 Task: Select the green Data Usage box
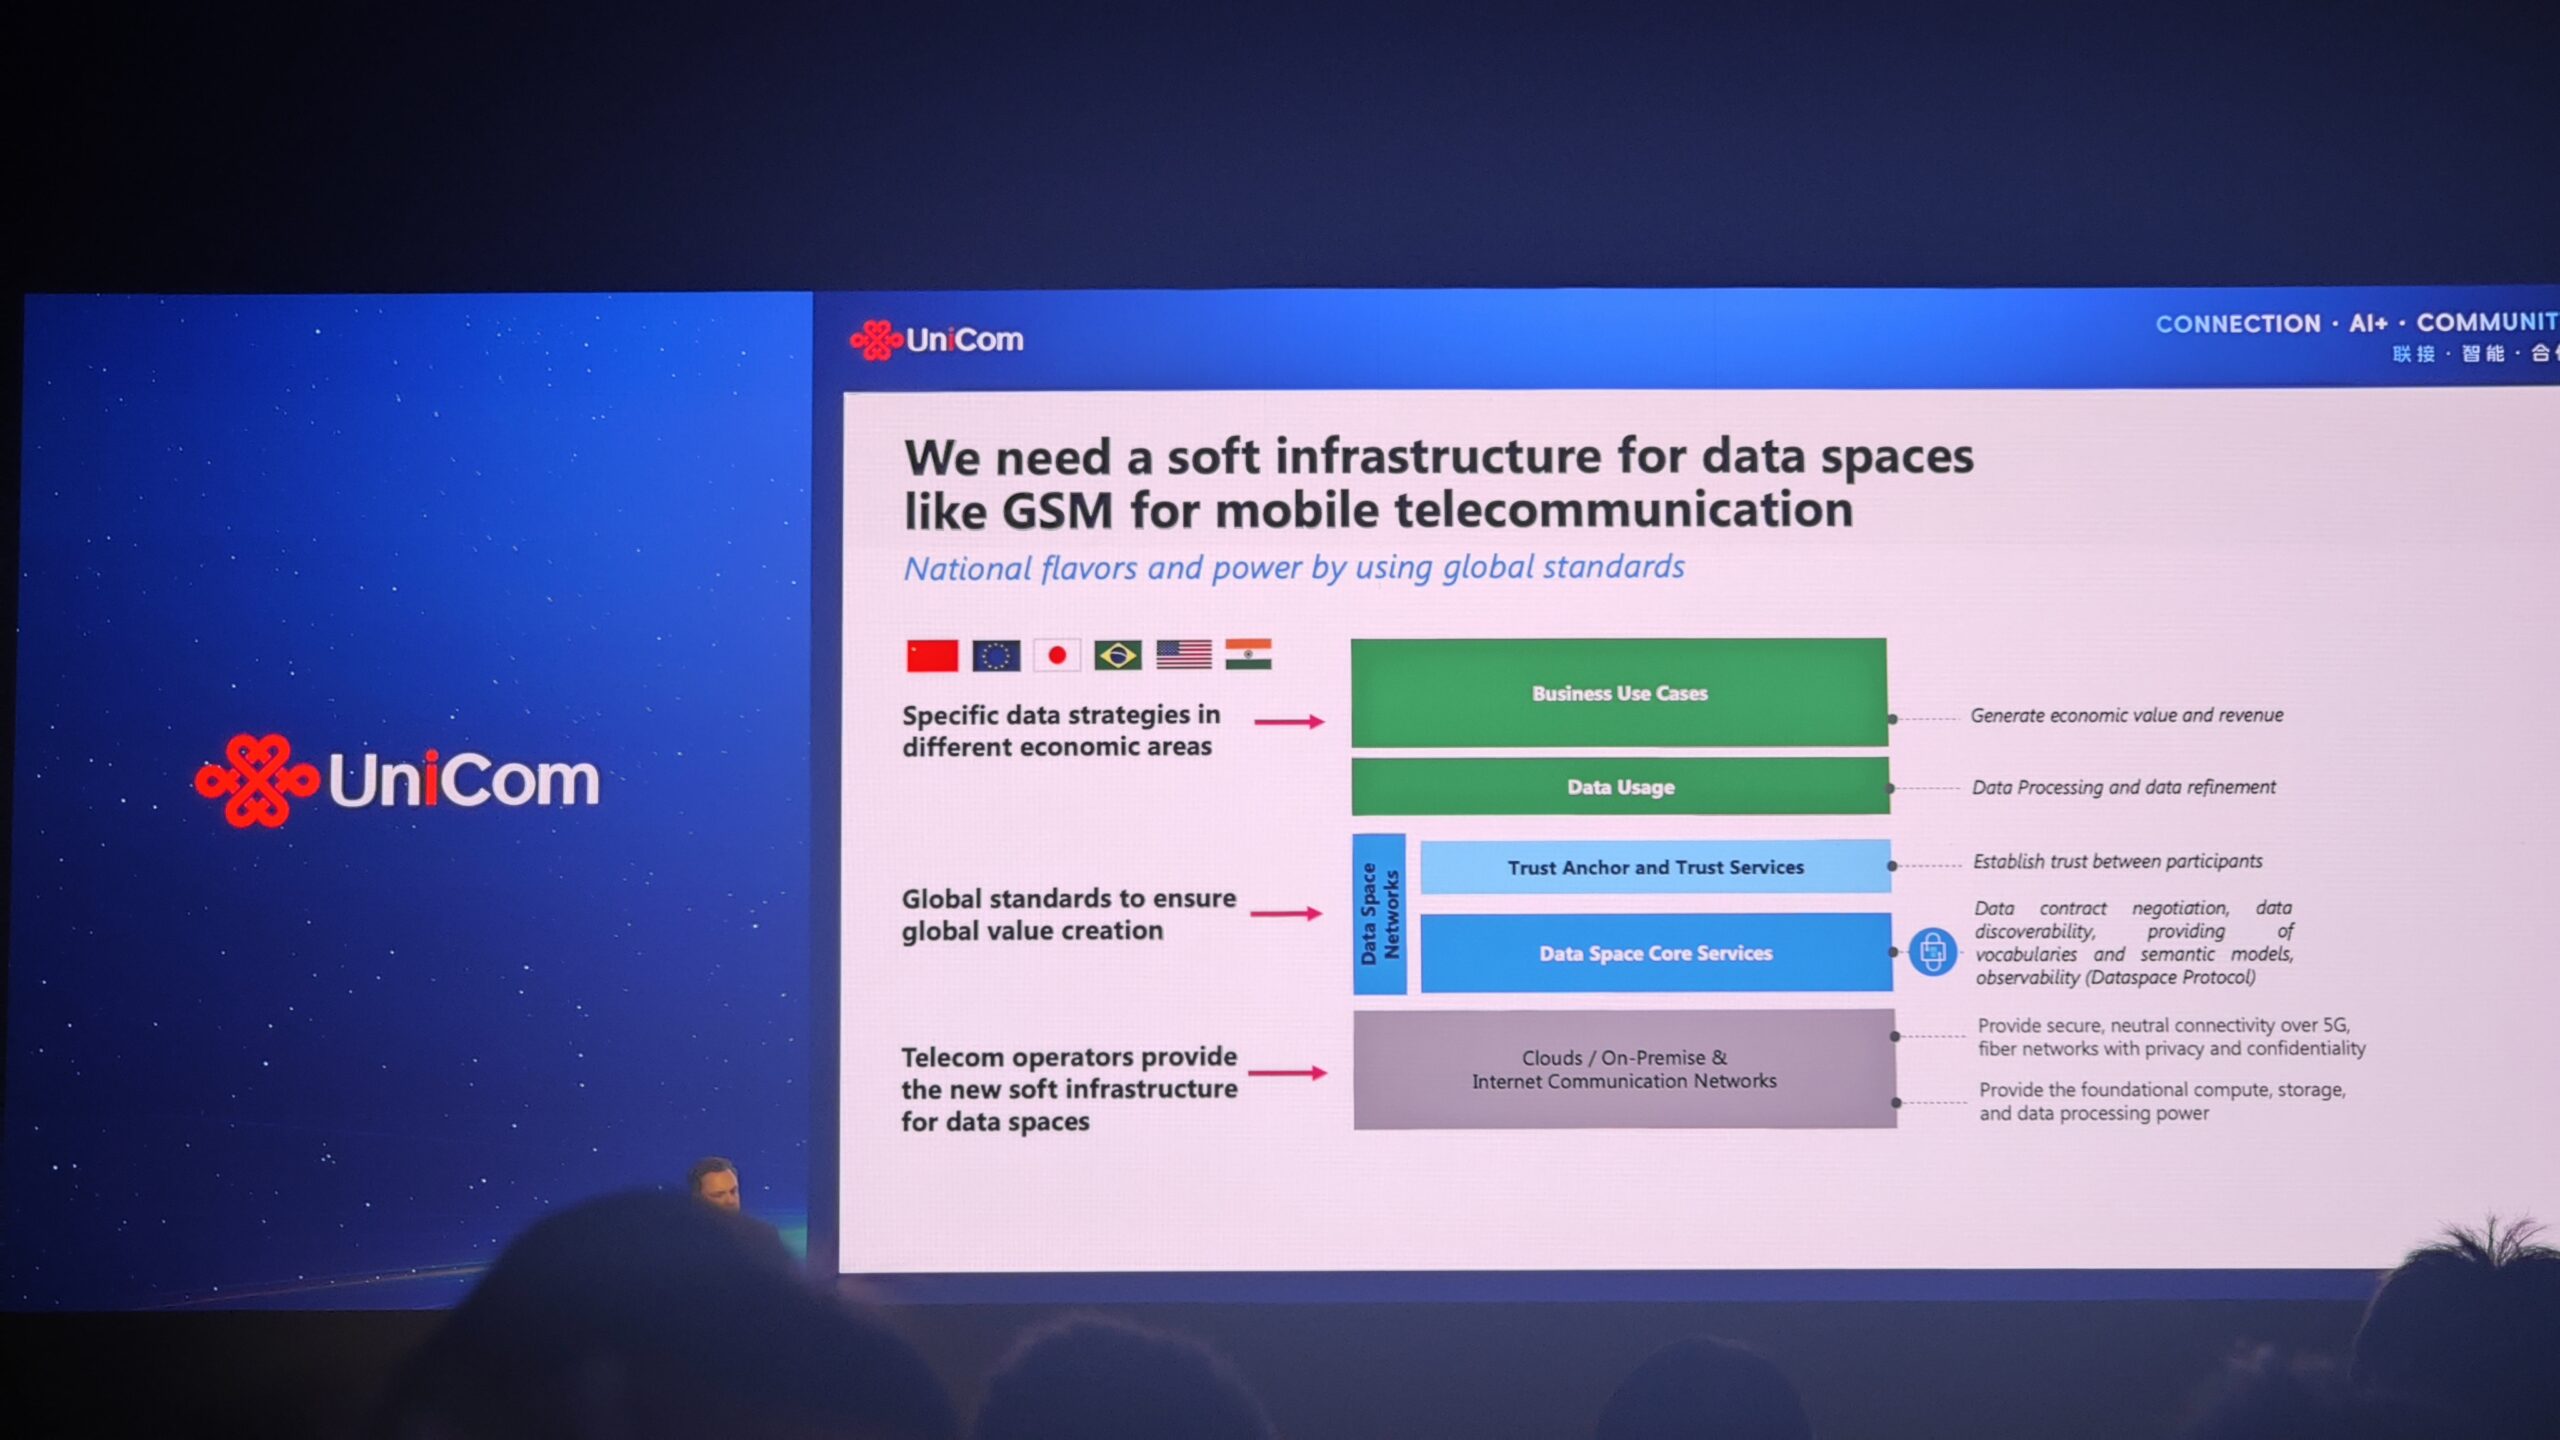1620,787
